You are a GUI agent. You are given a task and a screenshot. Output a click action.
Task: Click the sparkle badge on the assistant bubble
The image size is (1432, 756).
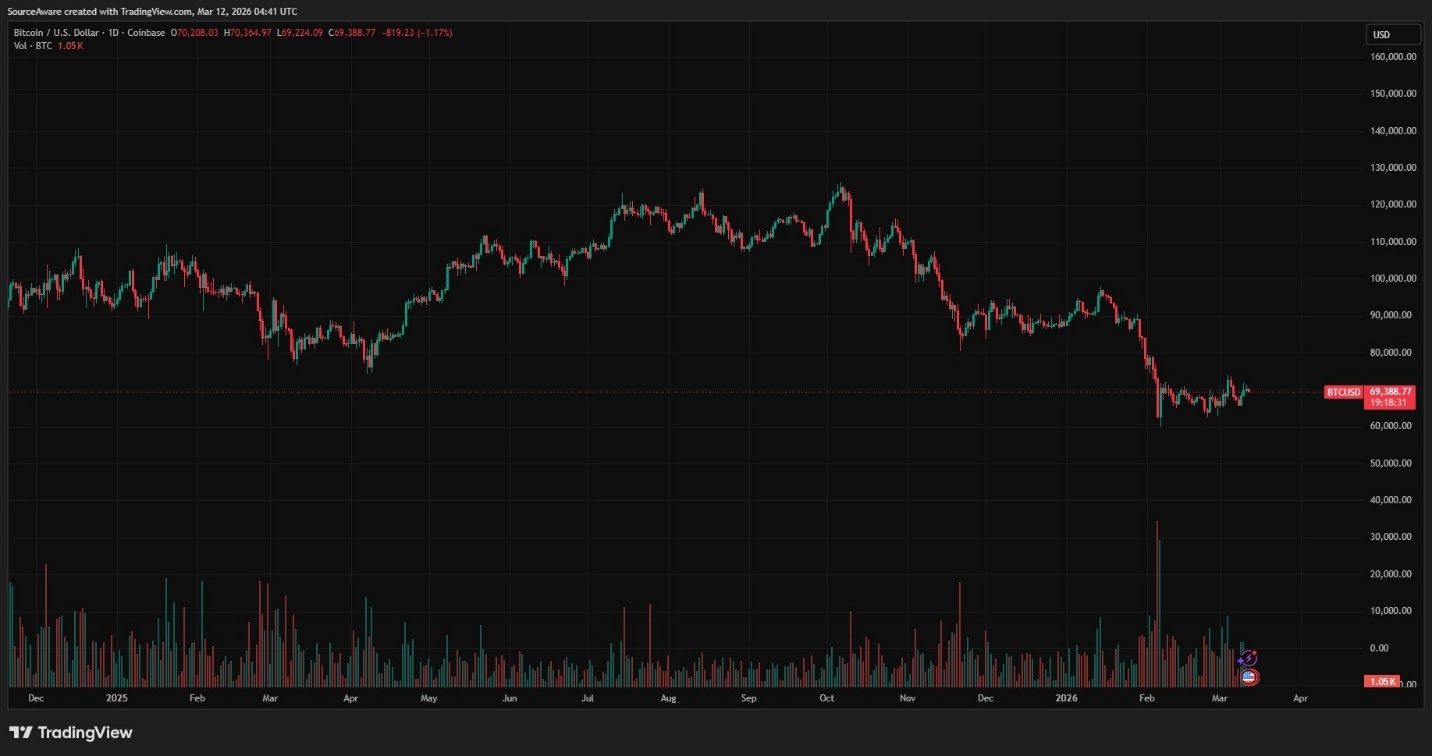(x=1241, y=660)
